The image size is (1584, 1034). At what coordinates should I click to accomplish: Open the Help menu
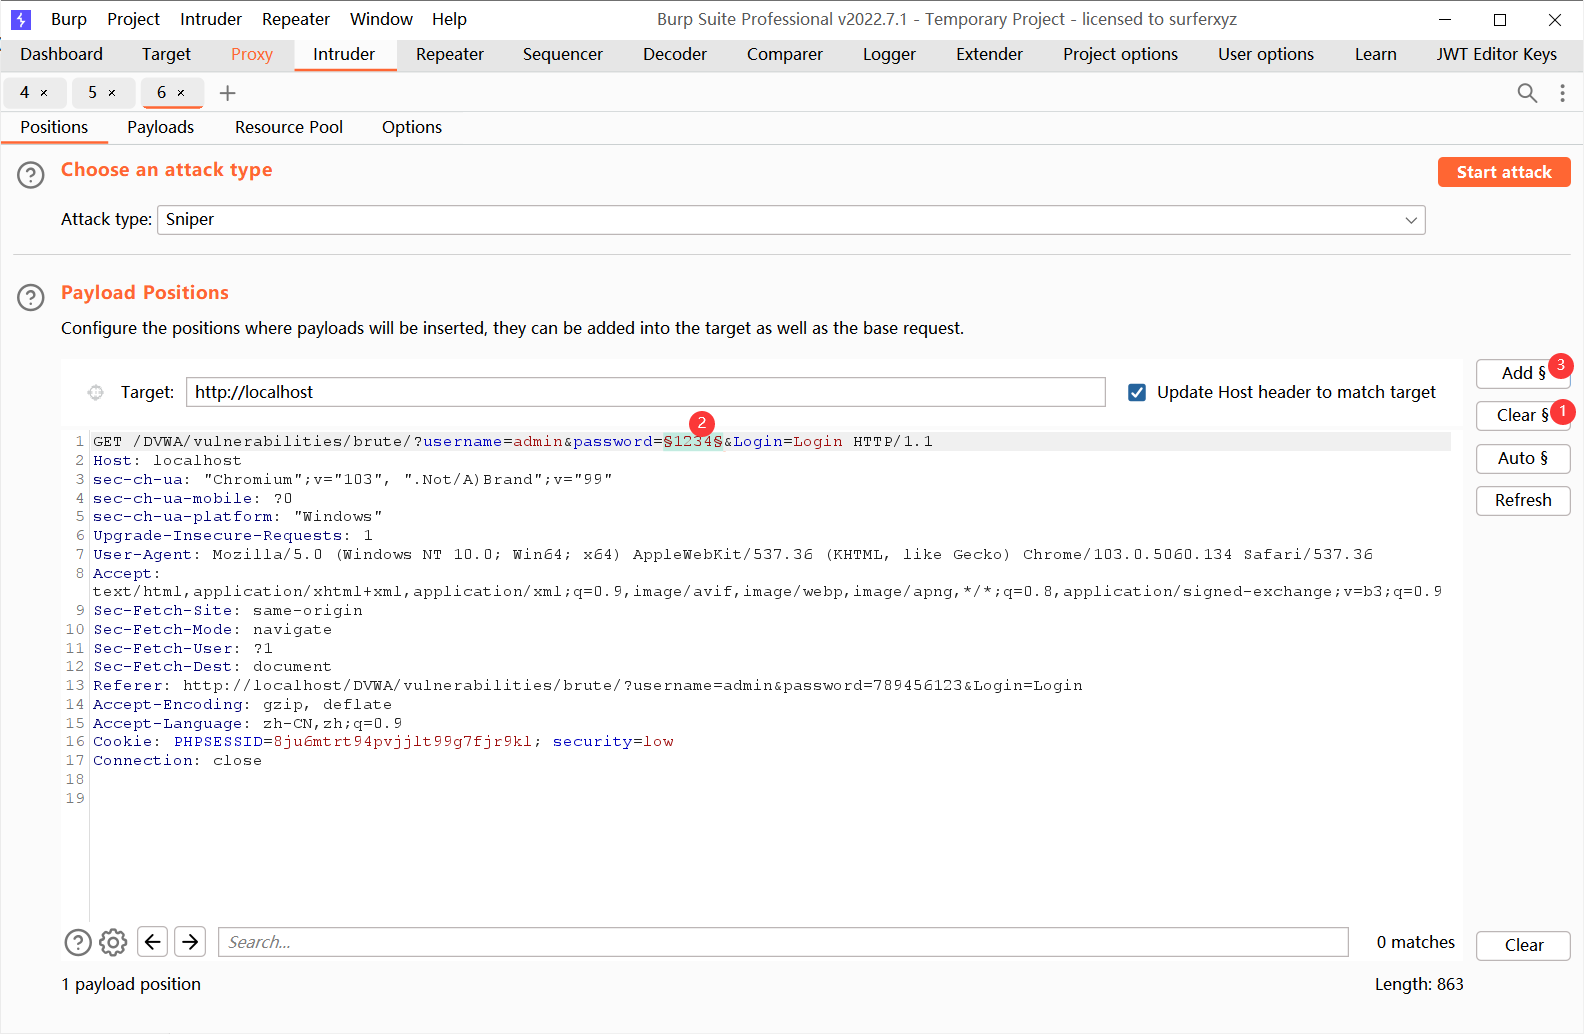449,19
